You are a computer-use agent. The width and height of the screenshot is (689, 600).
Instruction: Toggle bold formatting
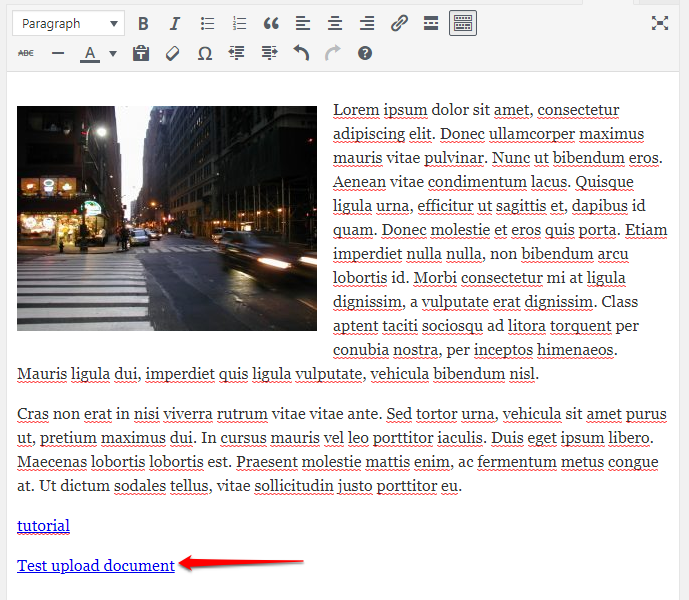click(x=143, y=24)
